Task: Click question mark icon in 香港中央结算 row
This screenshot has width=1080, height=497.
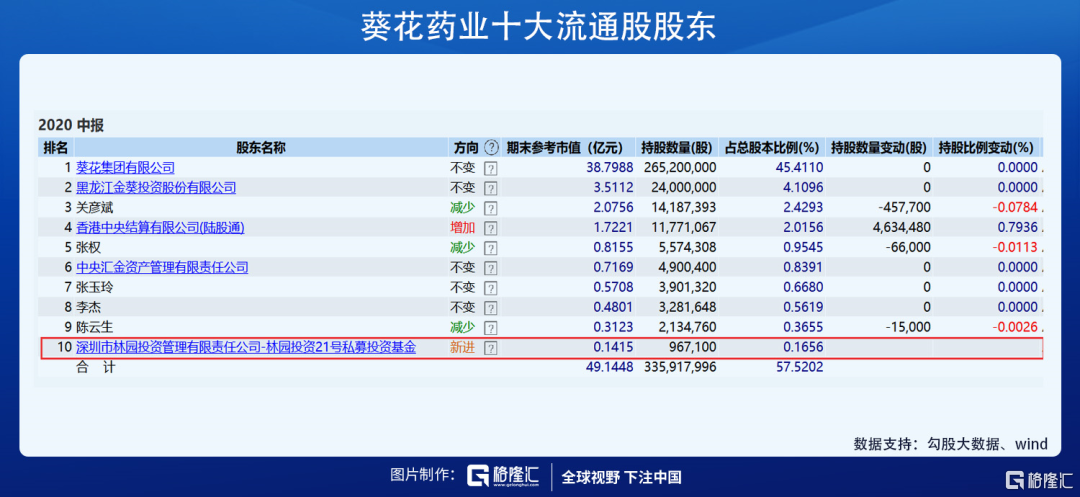Action: 490,227
